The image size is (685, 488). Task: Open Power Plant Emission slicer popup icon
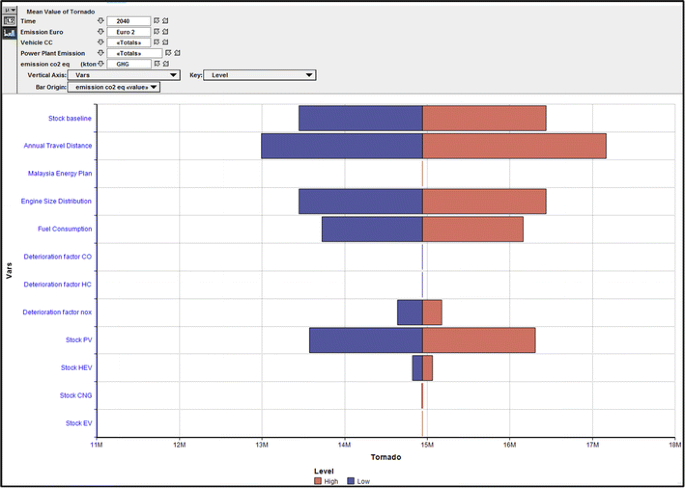tap(100, 53)
